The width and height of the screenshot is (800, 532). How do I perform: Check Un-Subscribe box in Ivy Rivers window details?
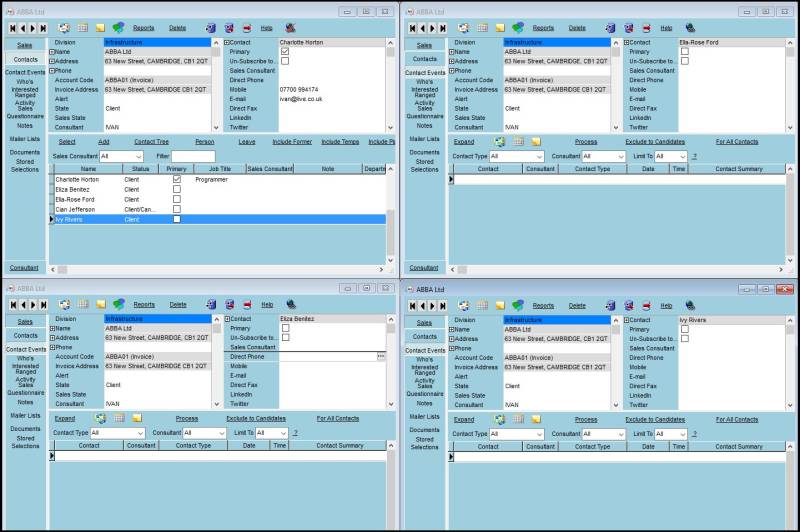[685, 338]
